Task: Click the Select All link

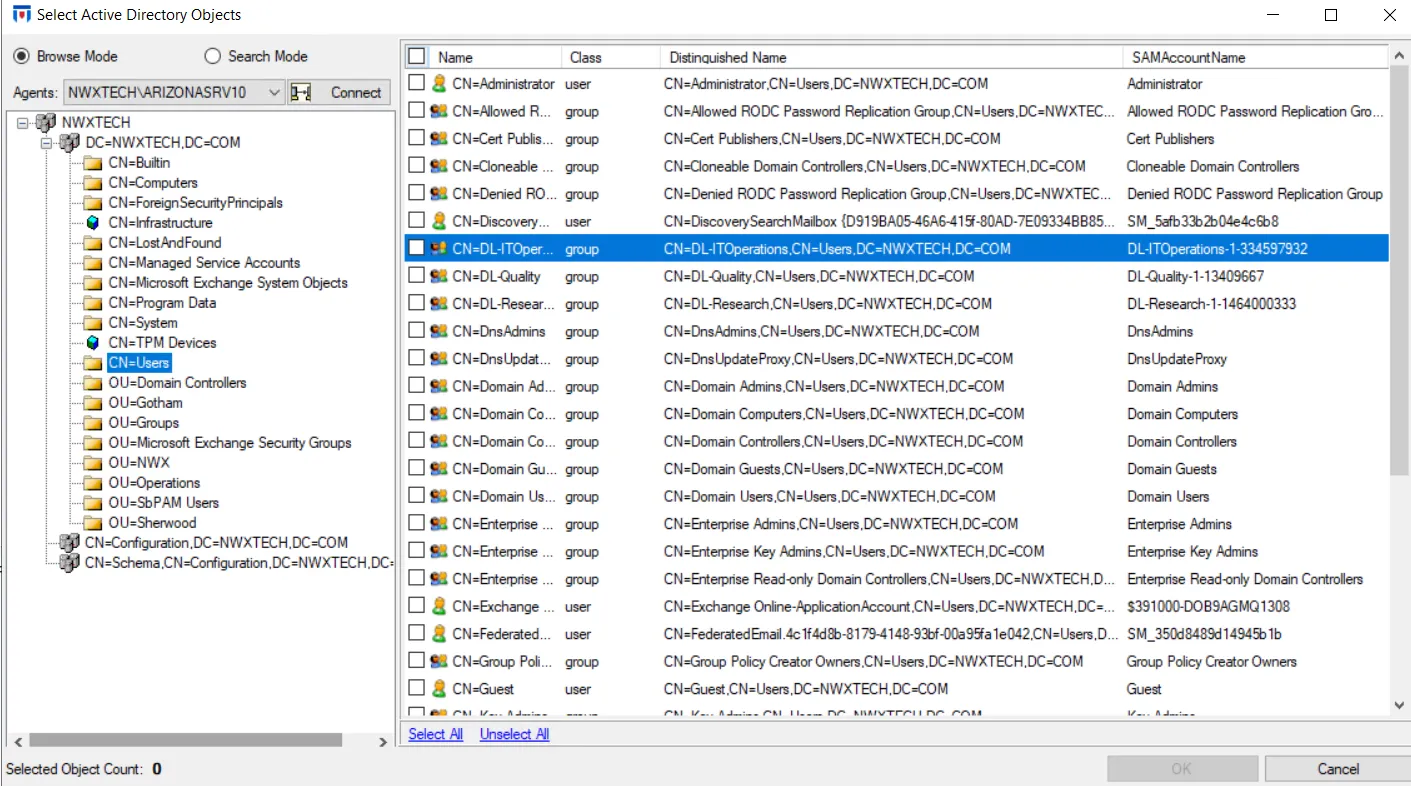Action: pos(436,734)
